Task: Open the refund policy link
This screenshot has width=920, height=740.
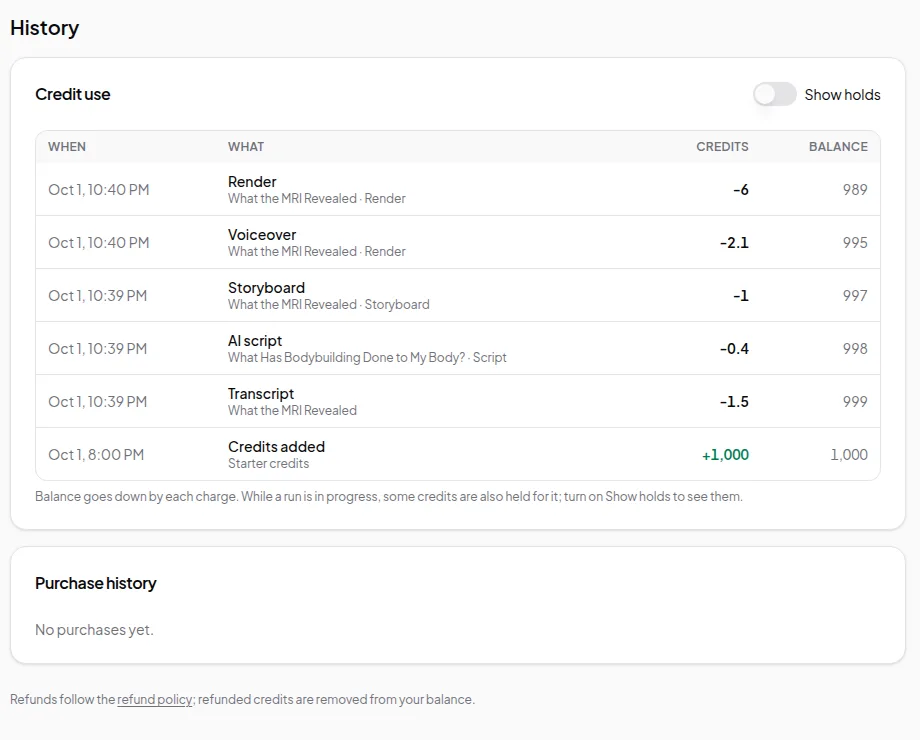Action: pyautogui.click(x=155, y=700)
